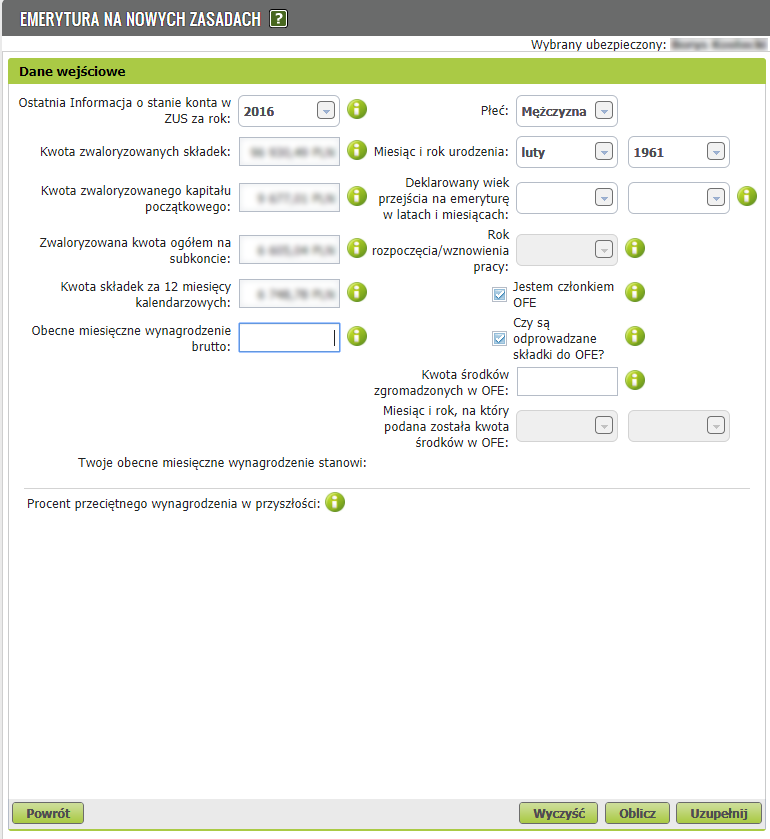The image size is (770, 839).
Task: Click Zwaloryzowana kwota ogółem na subkoncie field
Action: pyautogui.click(x=289, y=249)
